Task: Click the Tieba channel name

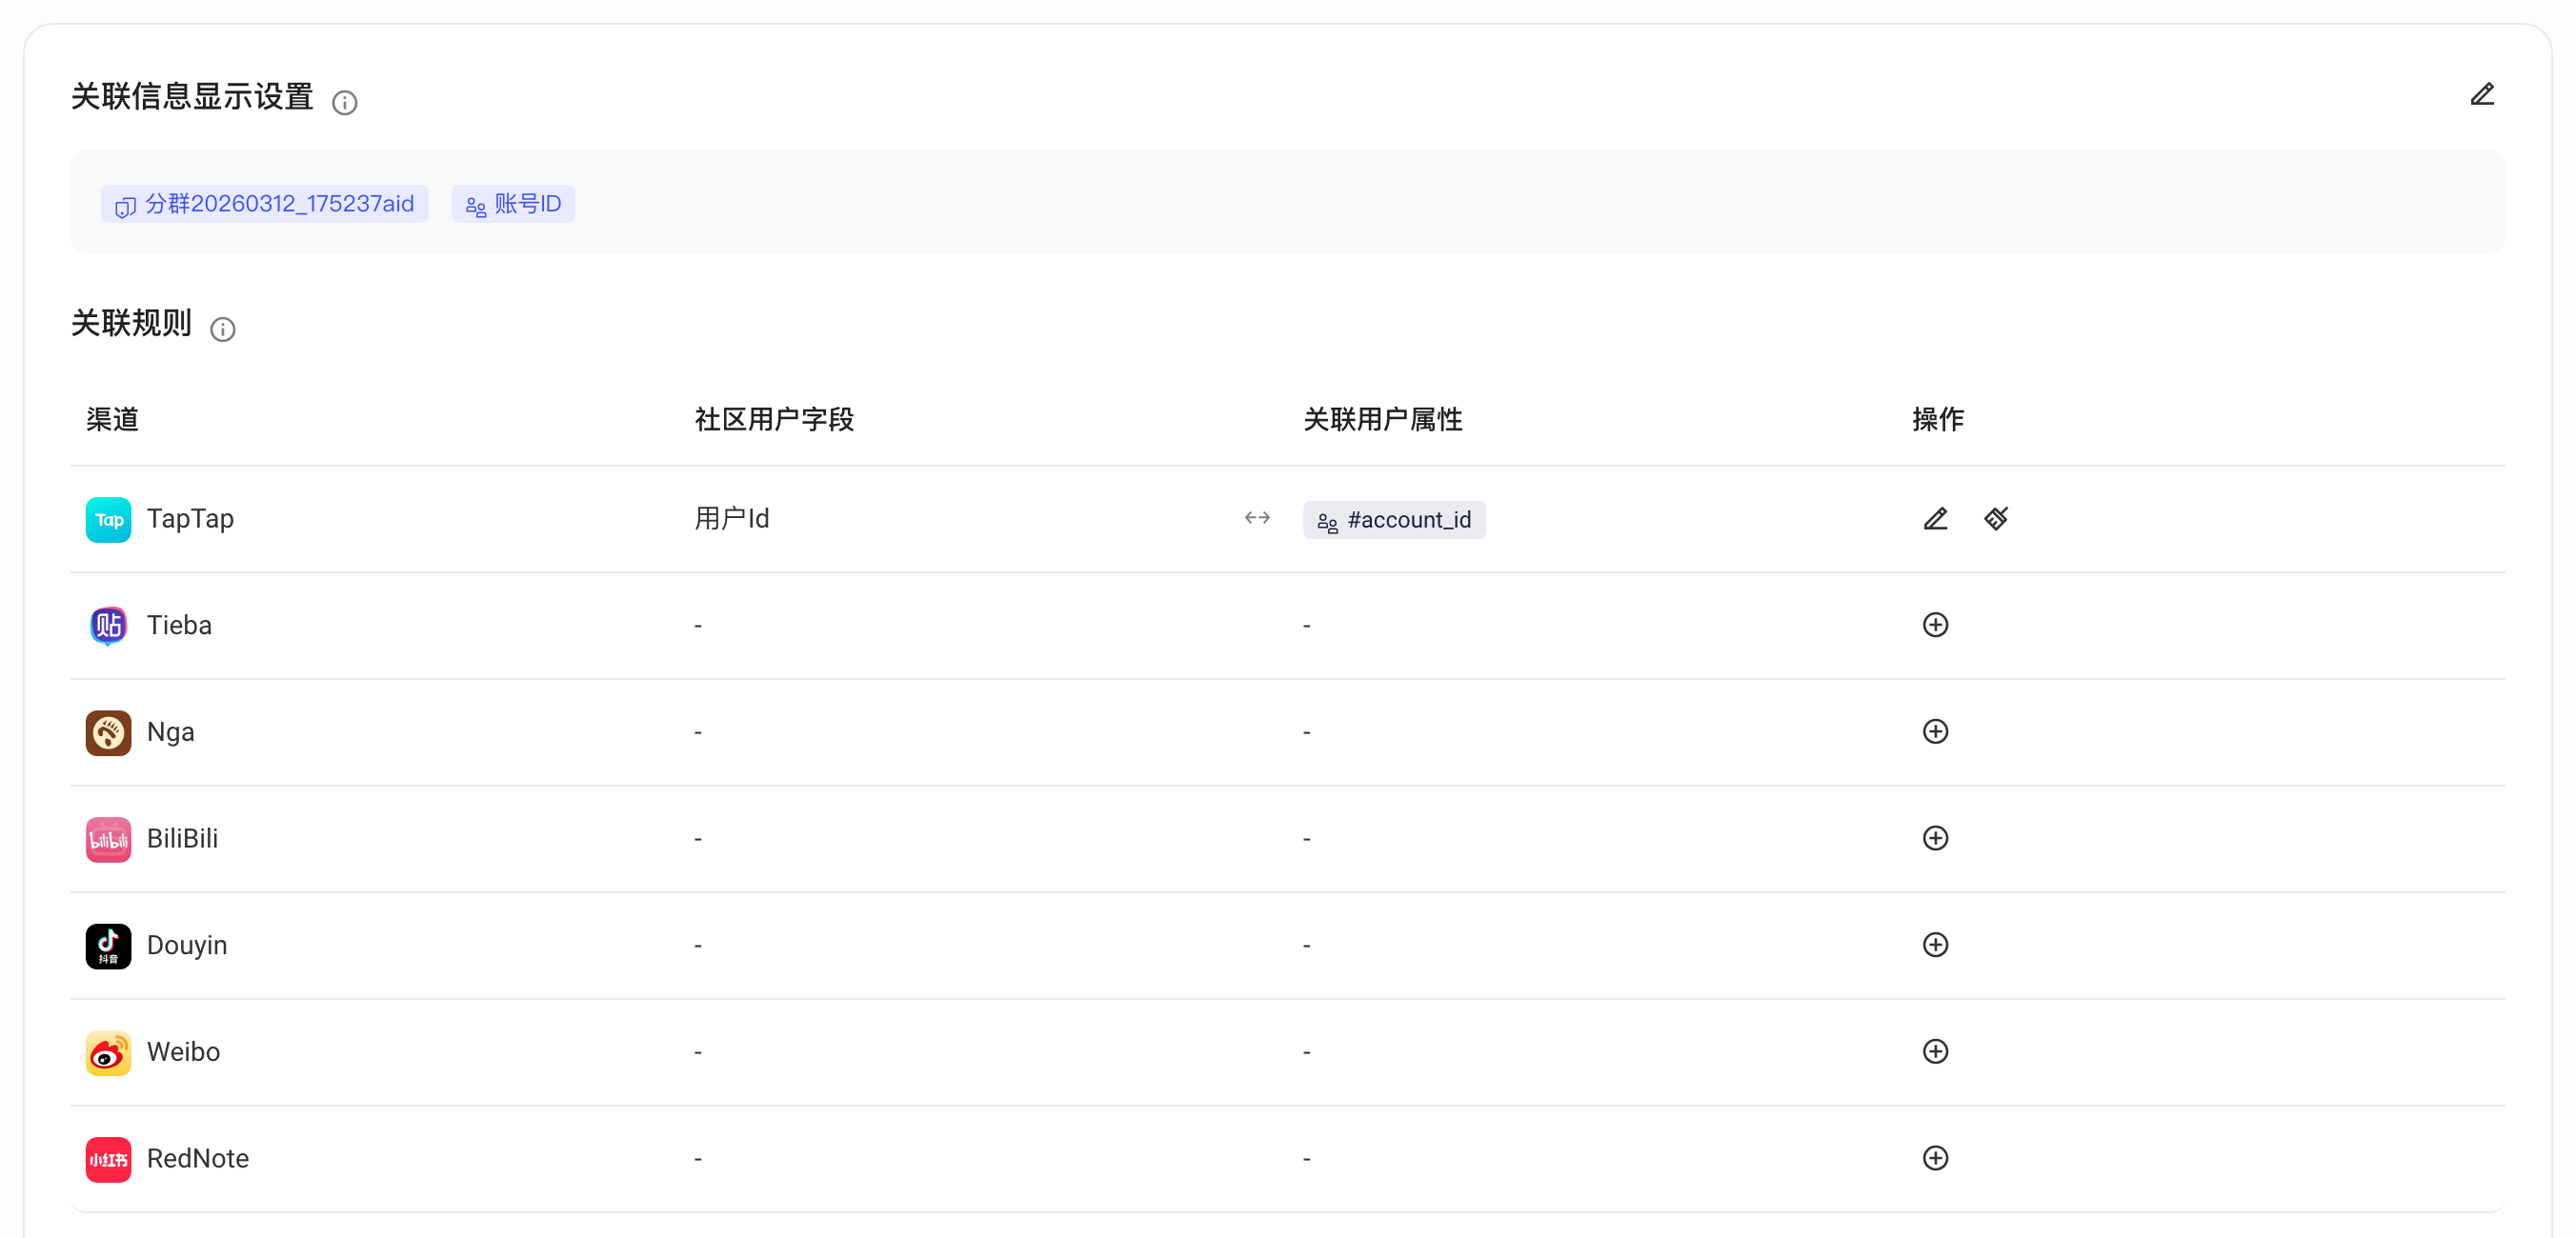Action: (x=179, y=625)
